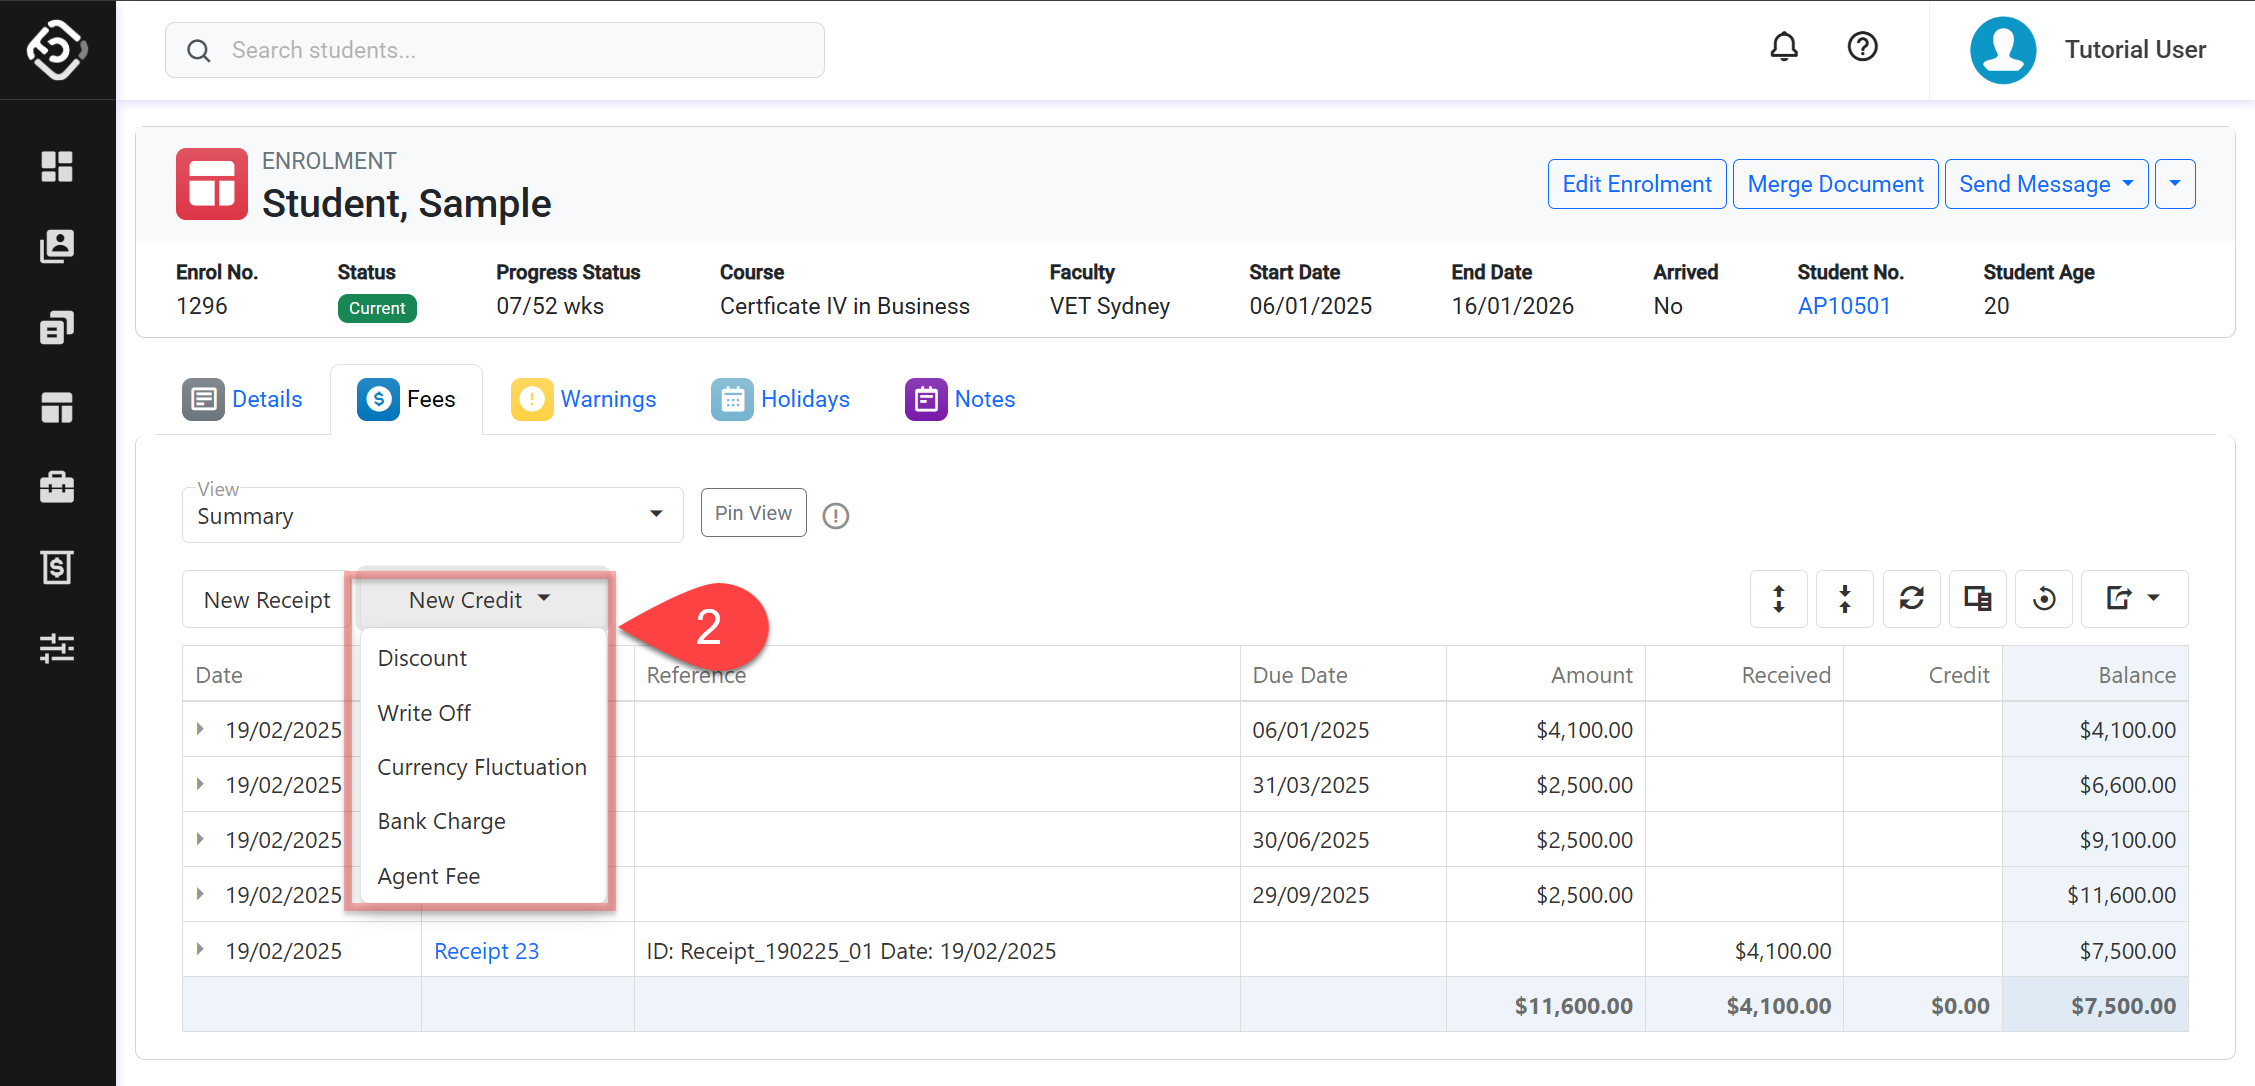
Task: Open the dollar finance icon in sidebar
Action: [57, 567]
